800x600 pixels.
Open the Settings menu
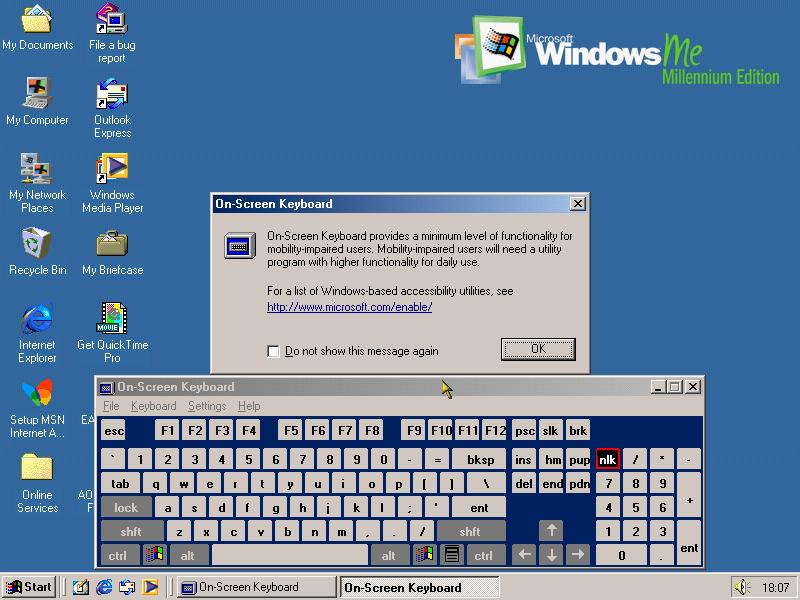point(207,406)
